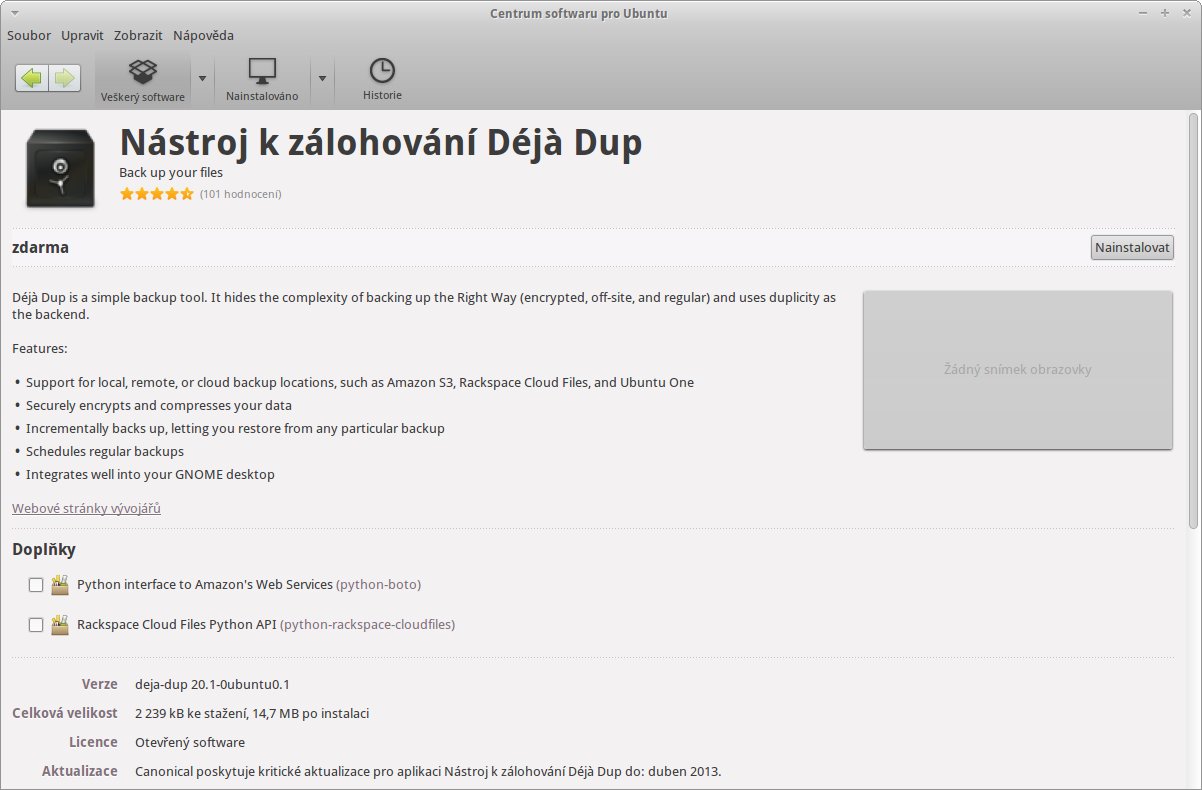This screenshot has height=790, width=1202.
Task: Open the Webové stránky vývojářů link
Action: pos(86,508)
